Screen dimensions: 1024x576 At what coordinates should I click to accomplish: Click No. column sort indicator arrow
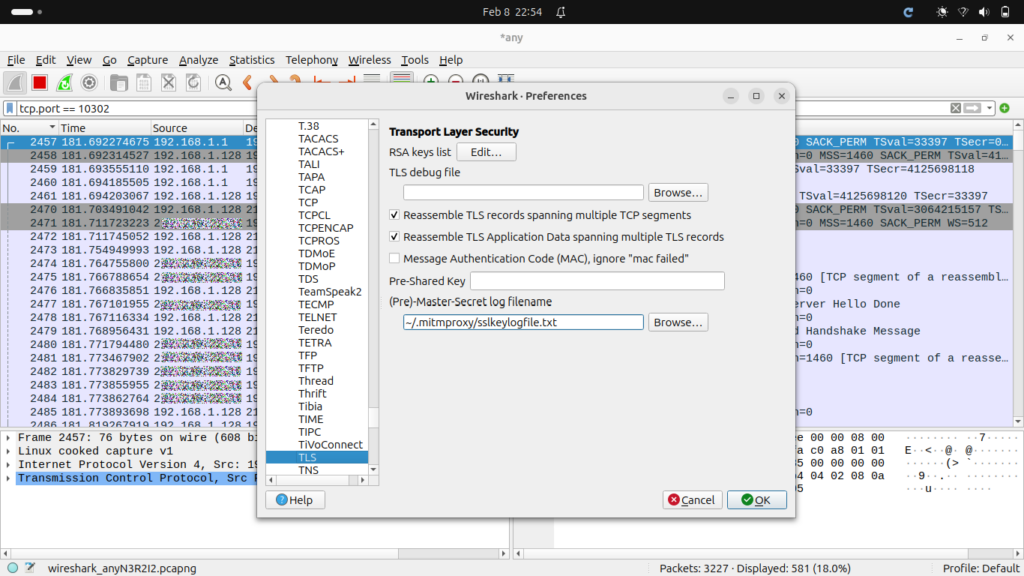pos(52,127)
